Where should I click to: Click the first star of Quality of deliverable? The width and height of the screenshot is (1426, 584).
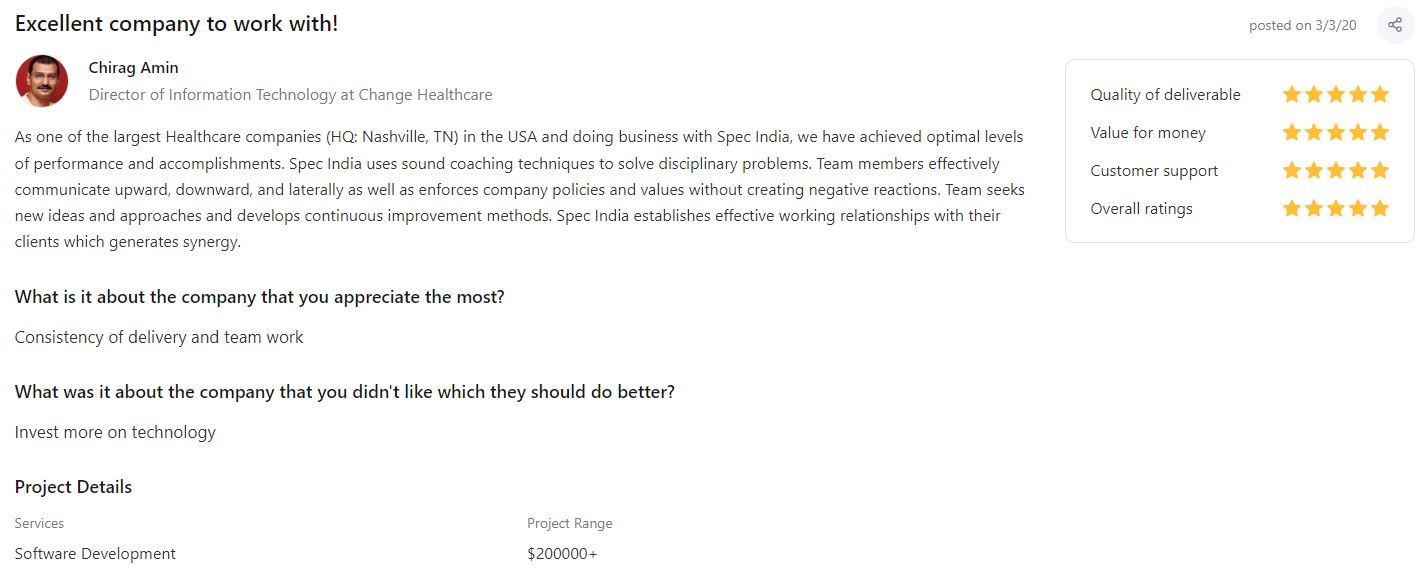1292,94
